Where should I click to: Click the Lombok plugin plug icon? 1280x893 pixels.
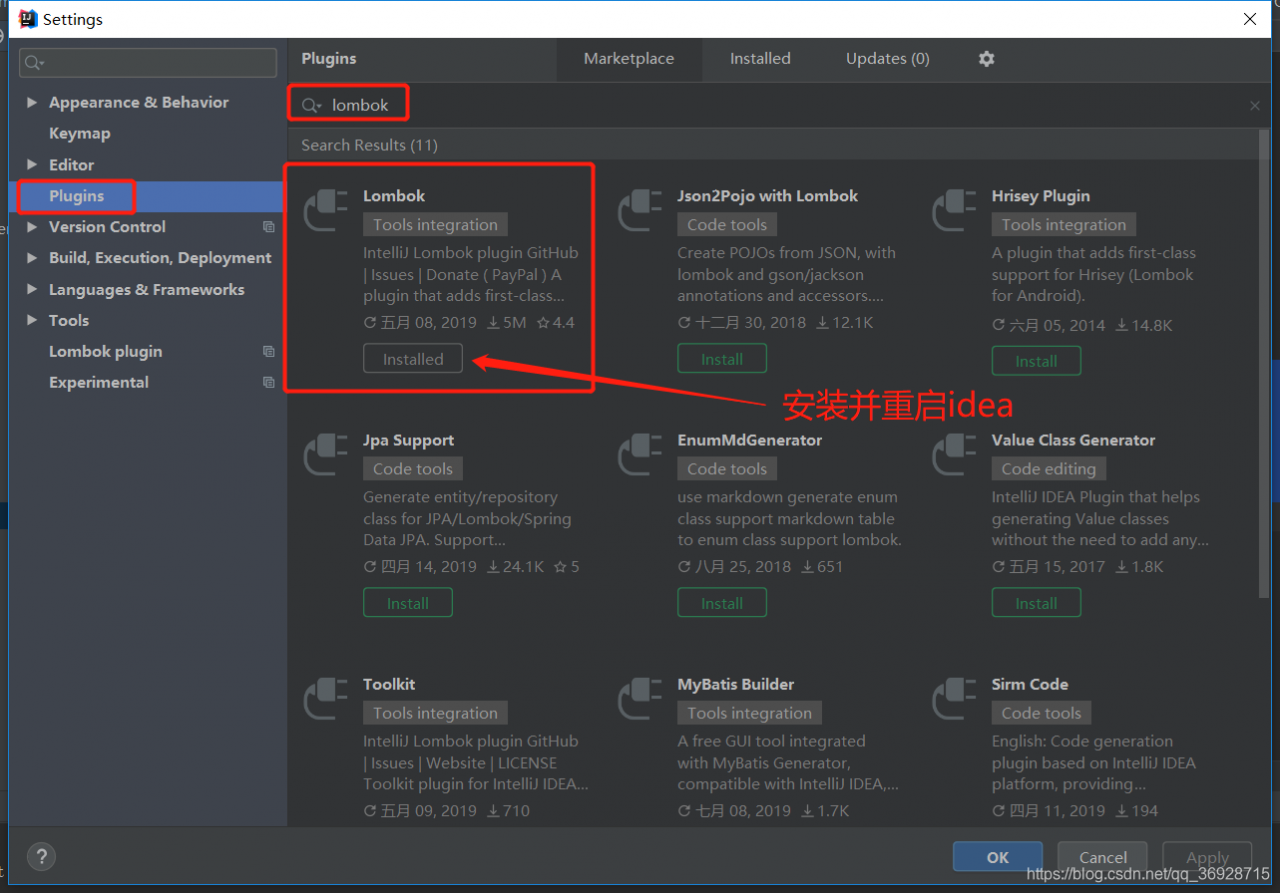[326, 210]
